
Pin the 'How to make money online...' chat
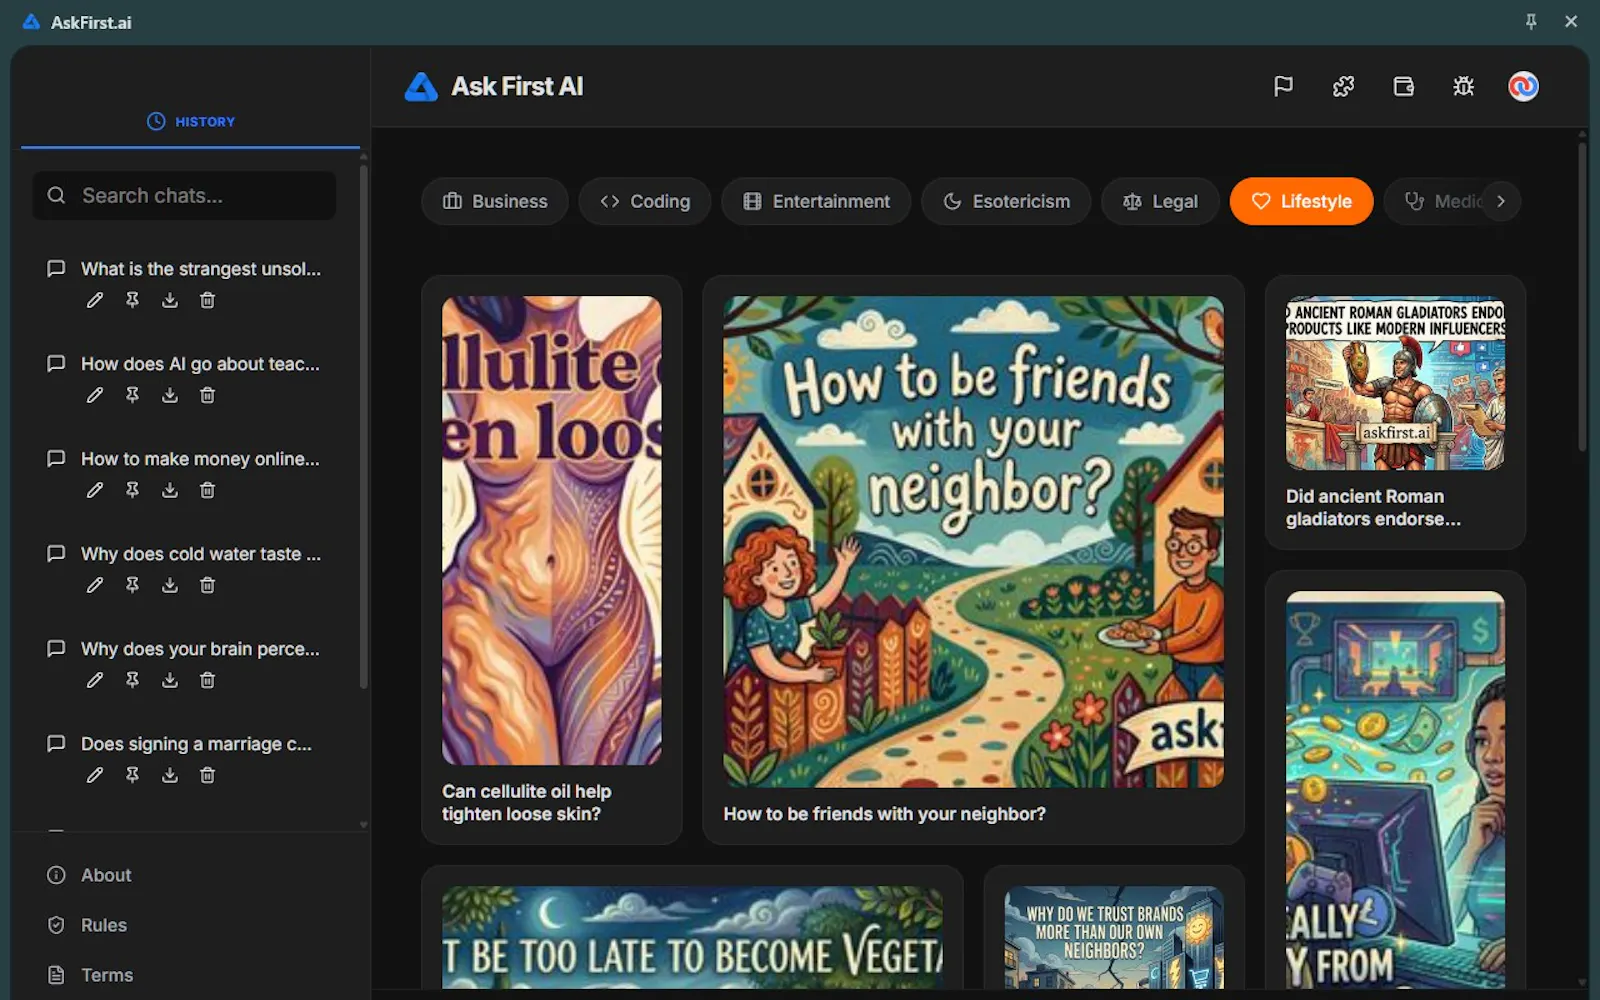pyautogui.click(x=132, y=490)
